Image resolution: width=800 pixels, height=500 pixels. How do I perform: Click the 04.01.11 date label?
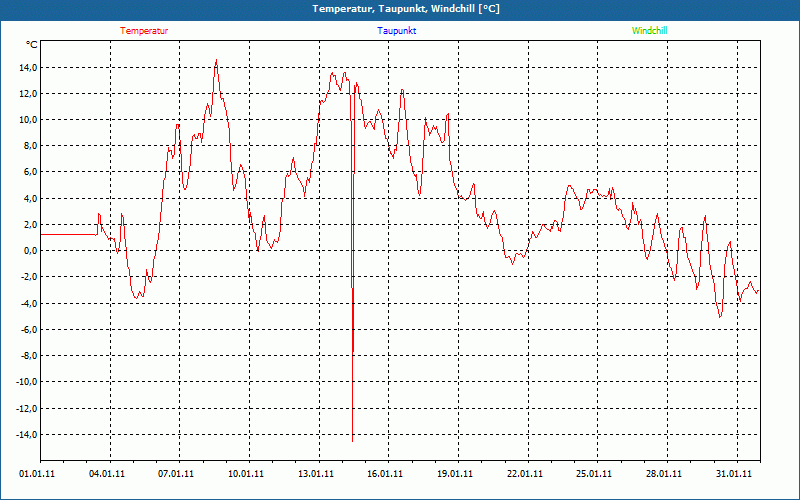[107, 474]
